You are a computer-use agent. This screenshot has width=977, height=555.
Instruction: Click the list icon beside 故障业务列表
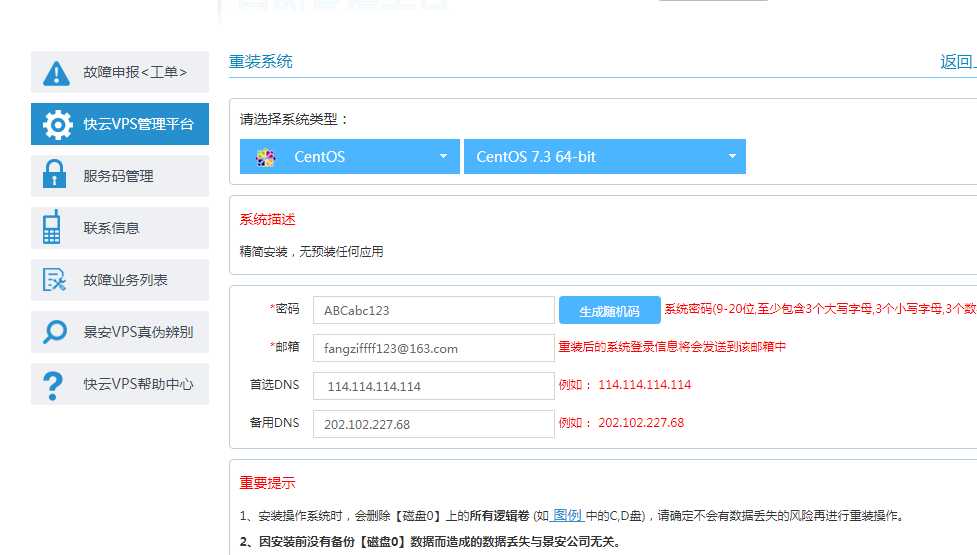coord(54,280)
